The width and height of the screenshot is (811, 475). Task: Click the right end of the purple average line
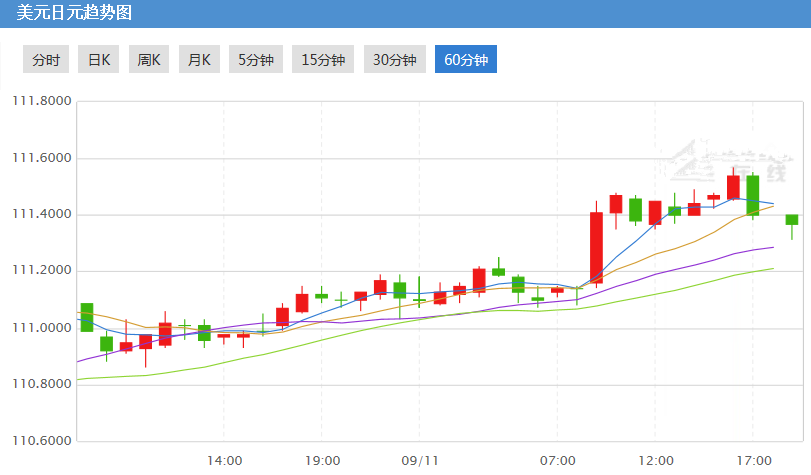(772, 247)
